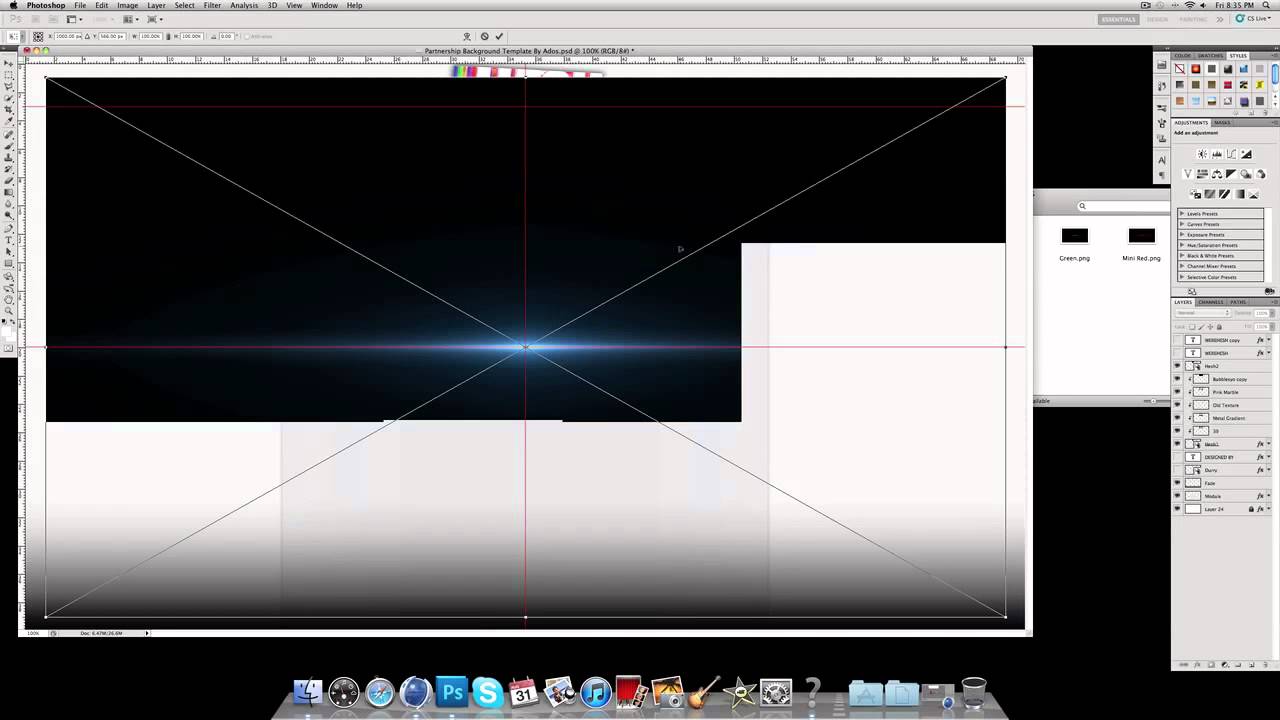Screen dimensions: 1280x720
Task: Hide the Layer 24 layer
Action: coord(1177,509)
